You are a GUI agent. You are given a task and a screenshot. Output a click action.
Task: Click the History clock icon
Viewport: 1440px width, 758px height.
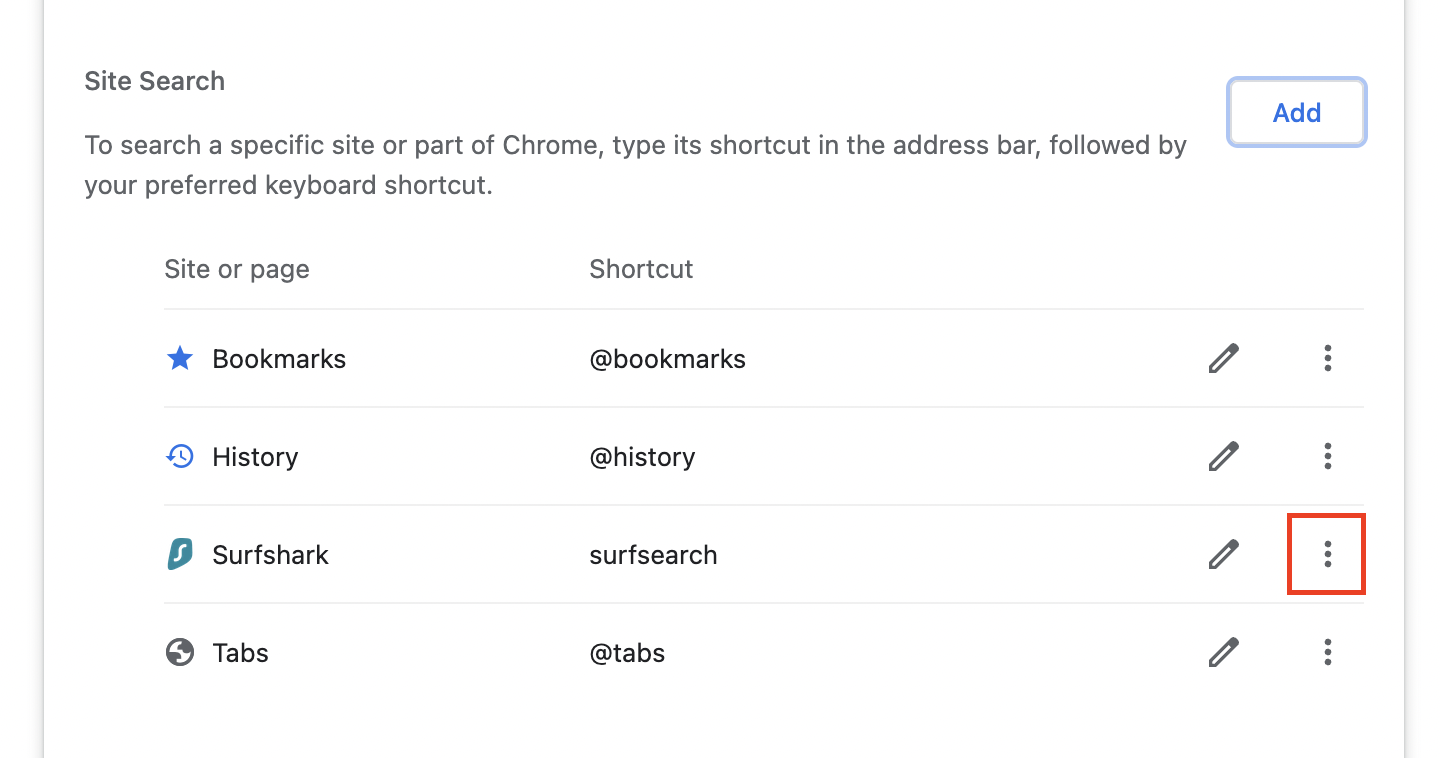point(180,457)
